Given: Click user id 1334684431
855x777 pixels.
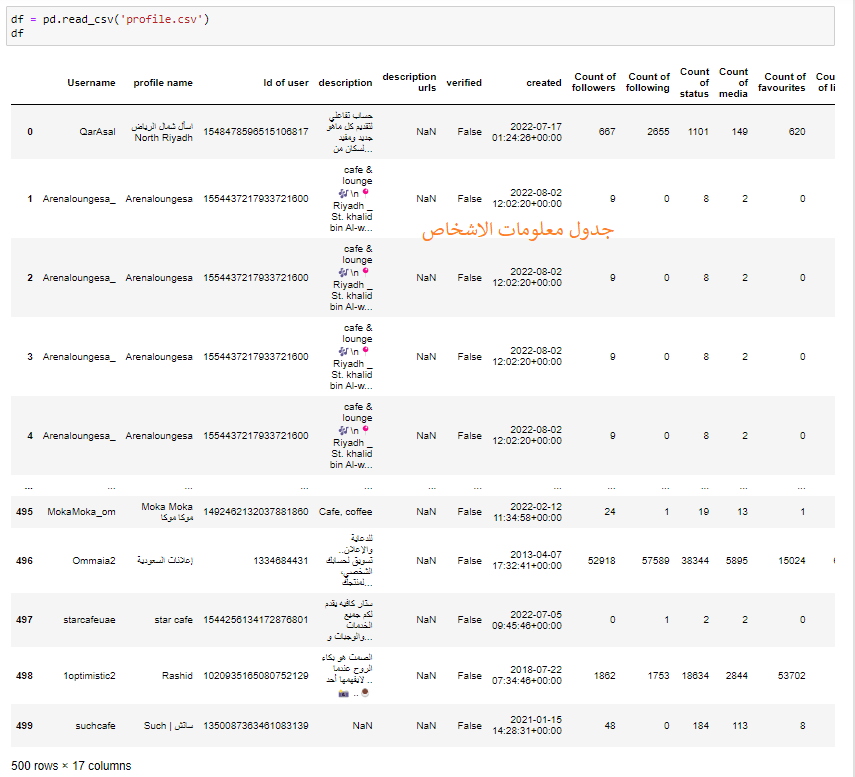Looking at the screenshot, I should [x=281, y=561].
